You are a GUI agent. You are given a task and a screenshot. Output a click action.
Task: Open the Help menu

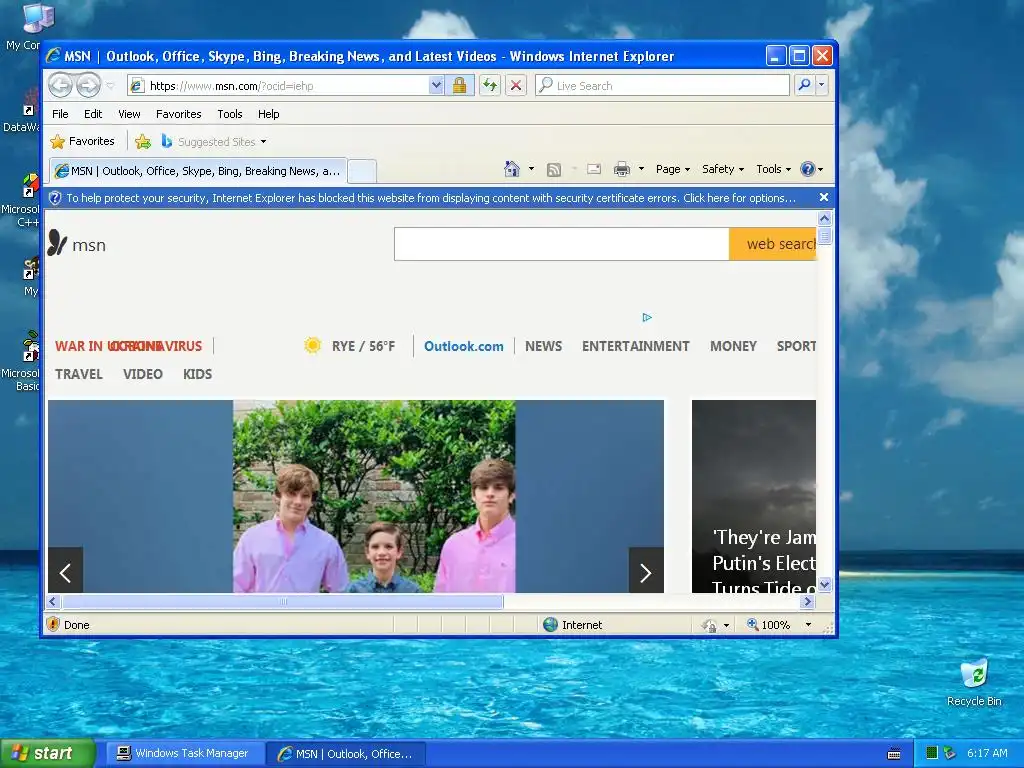[268, 114]
